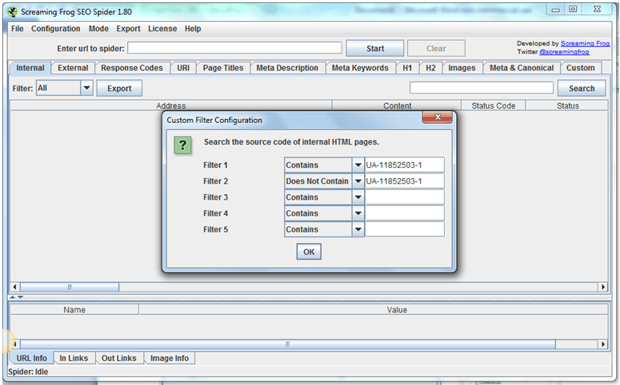Expand the Filter 4 Contains dropdown arrow

tap(358, 213)
